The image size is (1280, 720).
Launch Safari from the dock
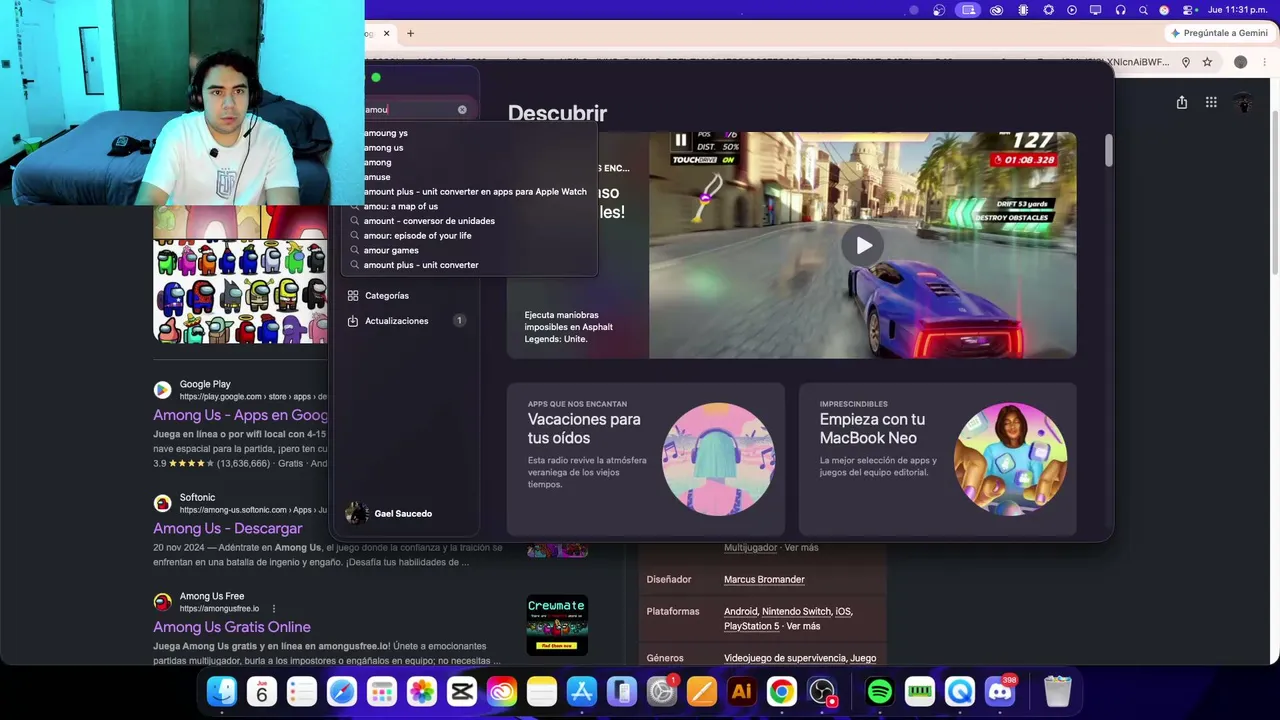[x=342, y=691]
